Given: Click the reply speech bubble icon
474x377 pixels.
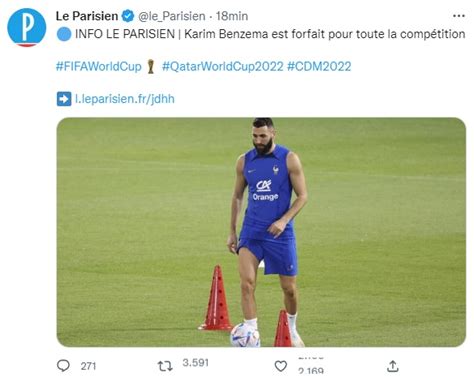Looking at the screenshot, I should (63, 366).
